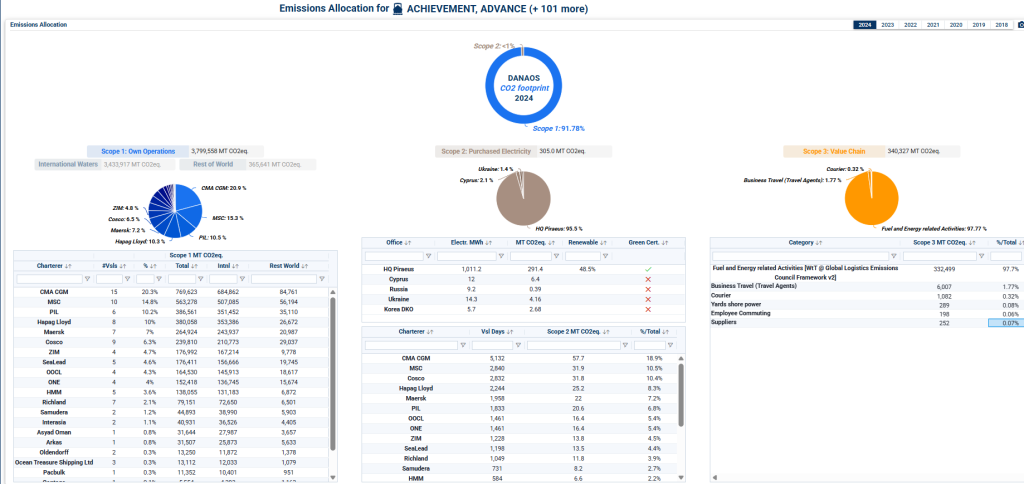Click the tan Scope 2 pie chart
Screen dimensions: 1024x484
[523, 199]
